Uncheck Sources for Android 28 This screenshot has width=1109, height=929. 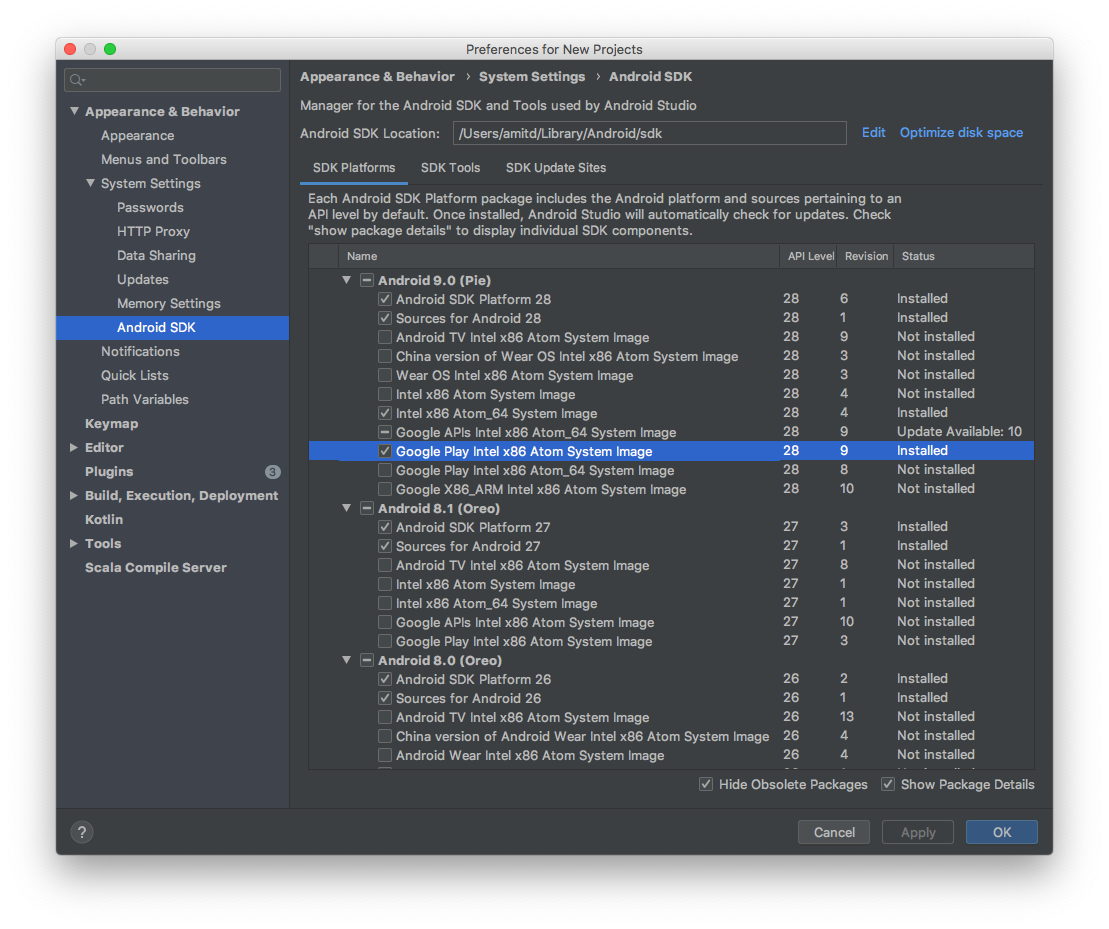(385, 318)
